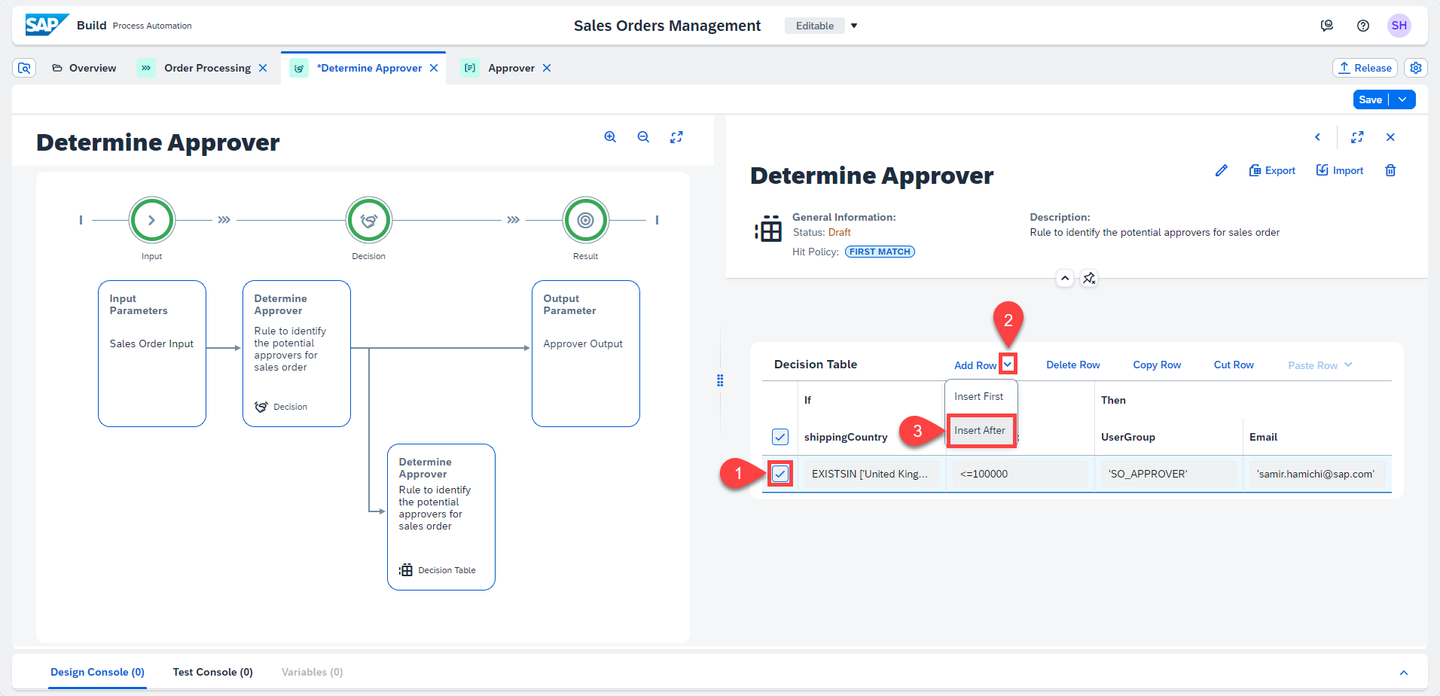Open the help question mark icon
The image size is (1440, 696).
1363,26
